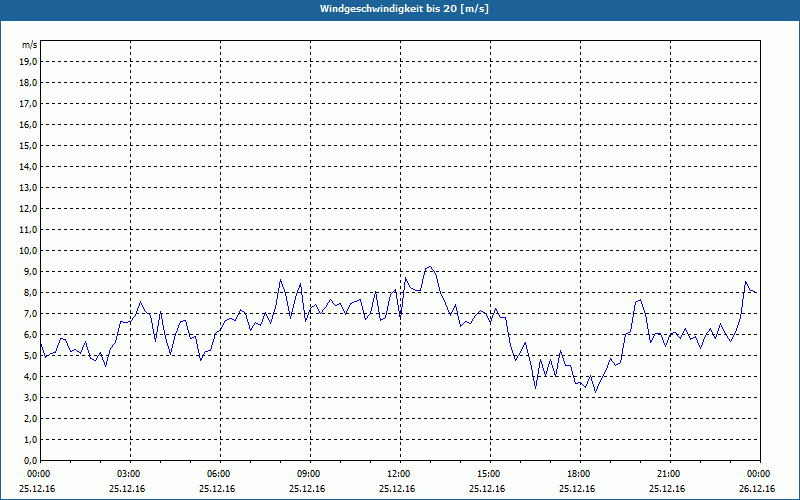Click the wind speed minimum near 18:30
Image resolution: width=800 pixels, height=500 pixels.
click(x=595, y=392)
